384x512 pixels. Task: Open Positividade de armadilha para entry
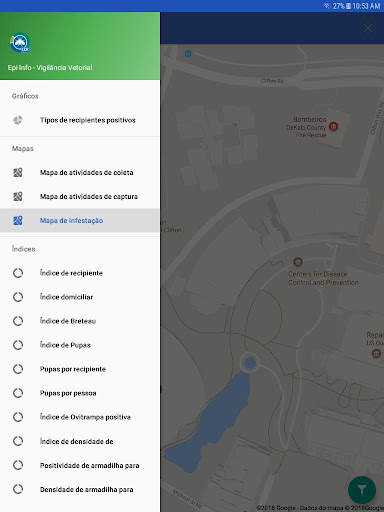pos(80,465)
